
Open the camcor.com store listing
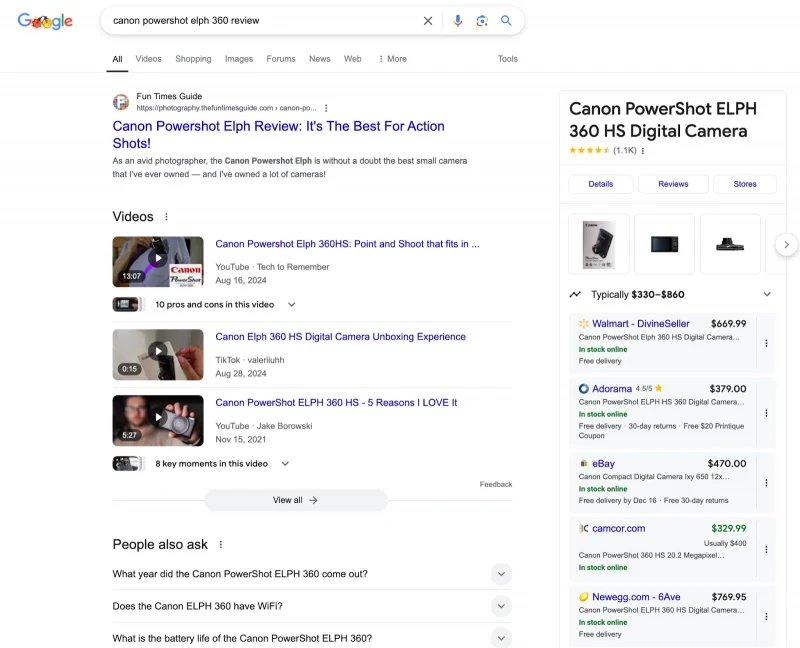coord(618,528)
